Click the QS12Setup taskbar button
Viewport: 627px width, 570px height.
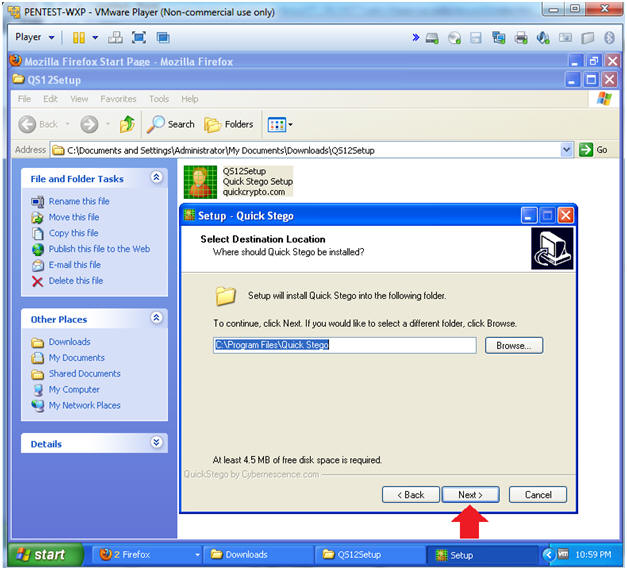click(370, 555)
